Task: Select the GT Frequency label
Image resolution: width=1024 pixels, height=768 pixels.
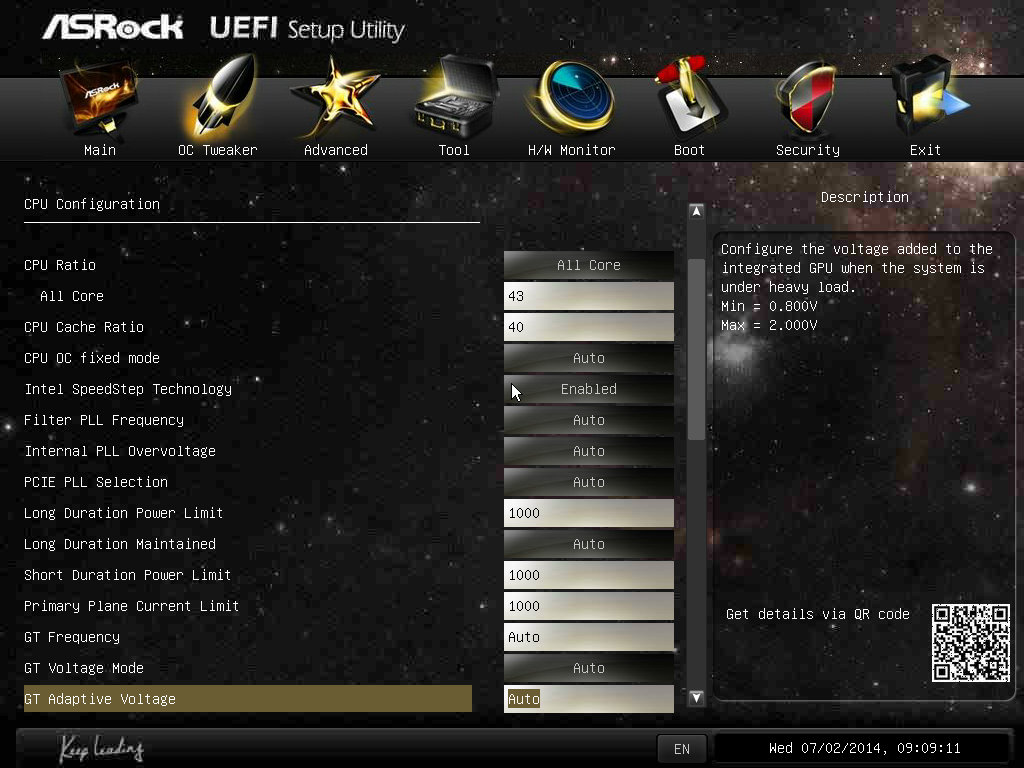Action: point(72,637)
